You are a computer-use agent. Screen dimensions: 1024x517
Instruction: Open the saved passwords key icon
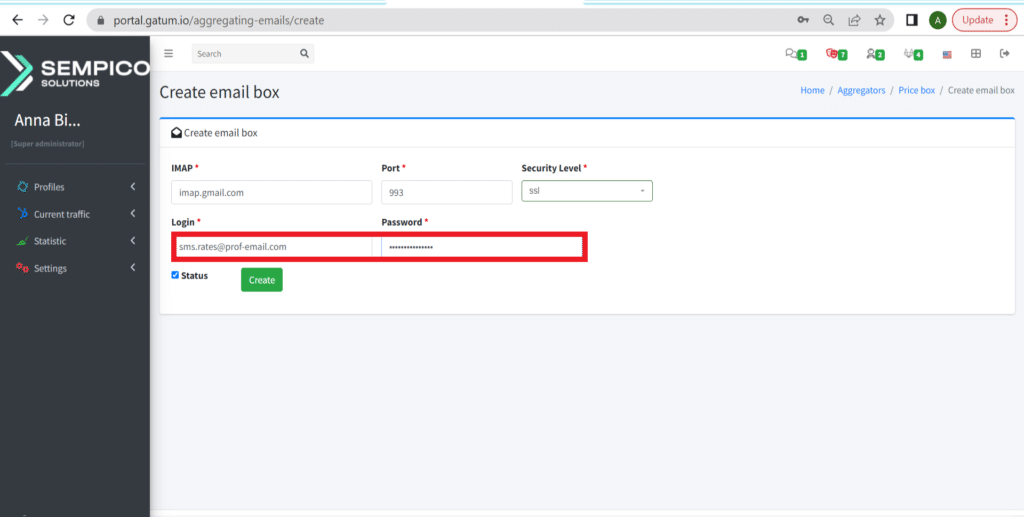pyautogui.click(x=803, y=20)
